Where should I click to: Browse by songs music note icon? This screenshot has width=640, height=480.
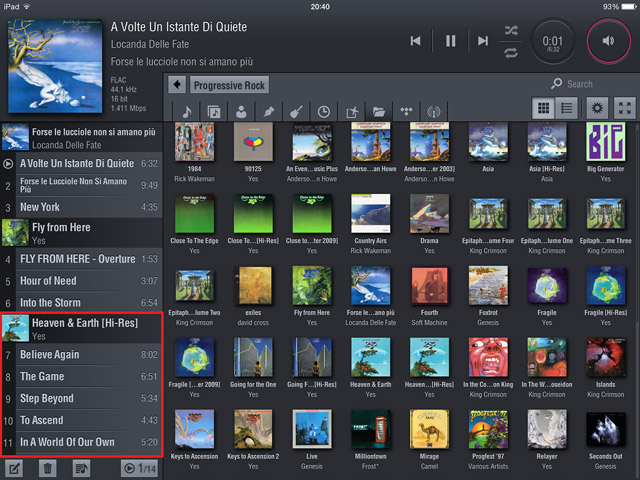[187, 111]
